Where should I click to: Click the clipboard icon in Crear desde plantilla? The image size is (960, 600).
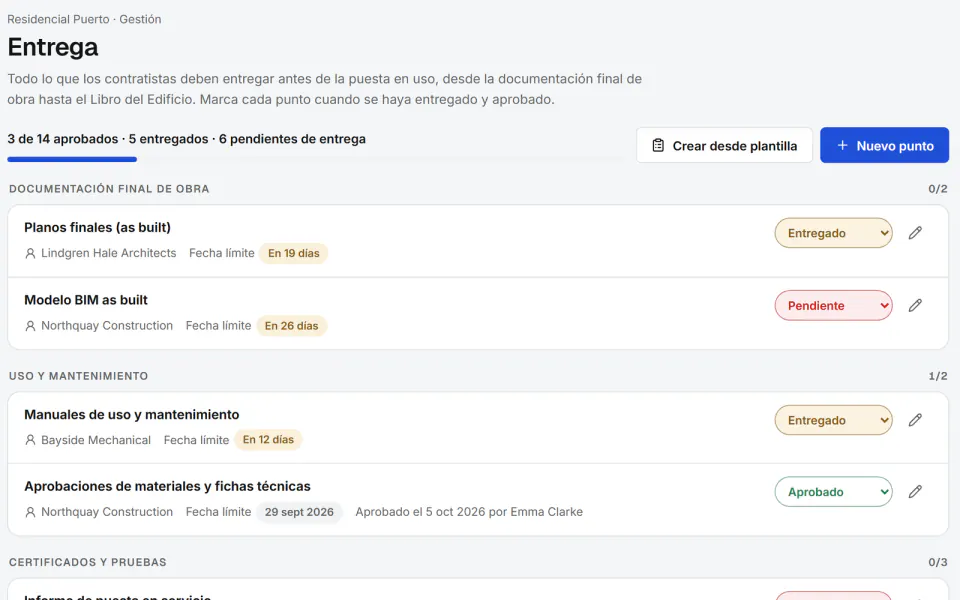tap(658, 146)
